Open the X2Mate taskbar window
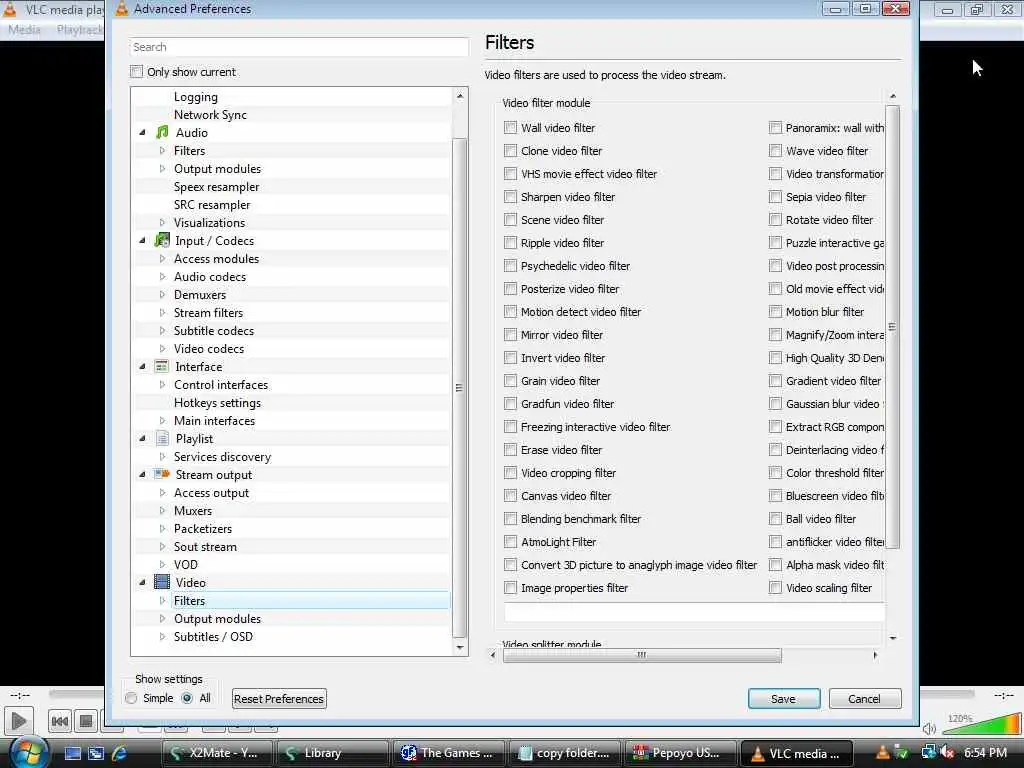The width and height of the screenshot is (1024, 768). 217,753
